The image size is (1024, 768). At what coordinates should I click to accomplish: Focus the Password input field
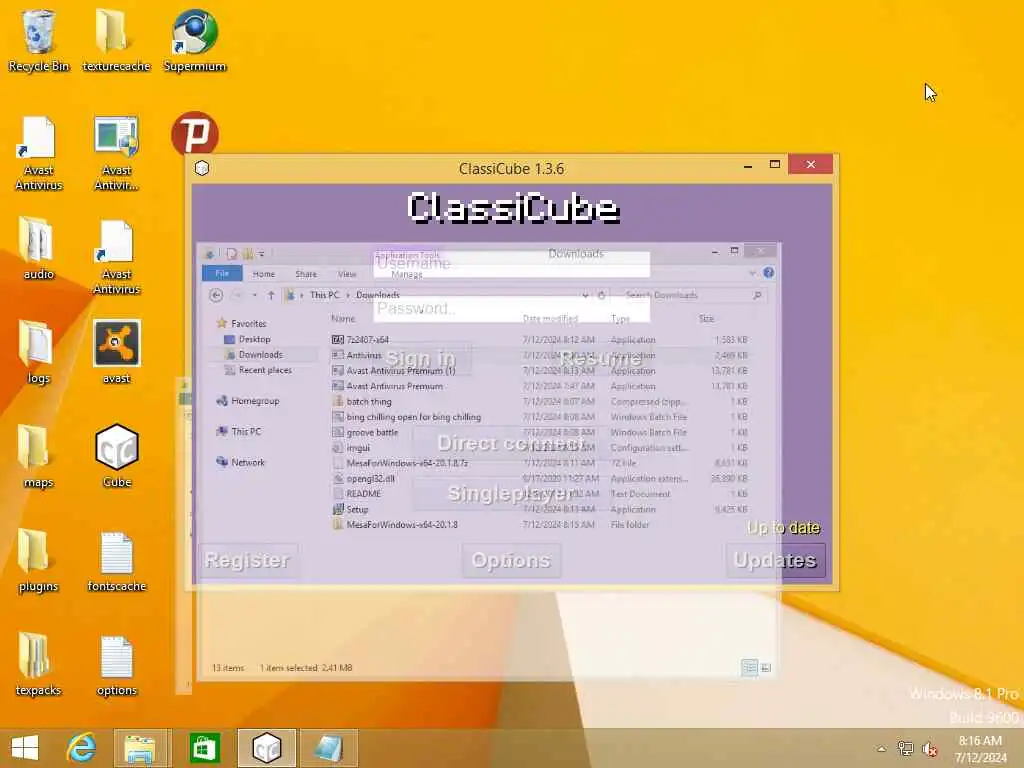pyautogui.click(x=511, y=308)
